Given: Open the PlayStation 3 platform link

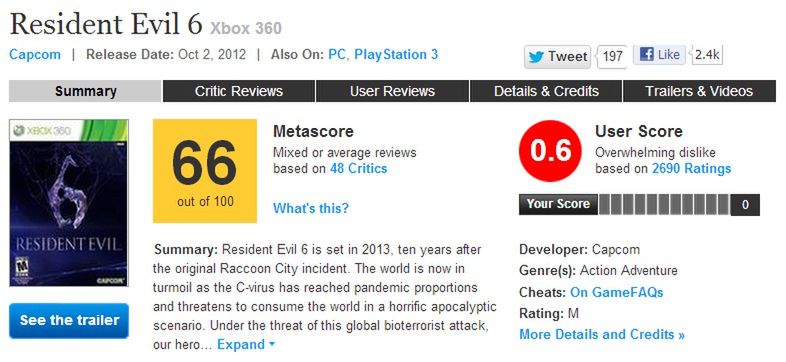Looking at the screenshot, I should click(x=396, y=54).
